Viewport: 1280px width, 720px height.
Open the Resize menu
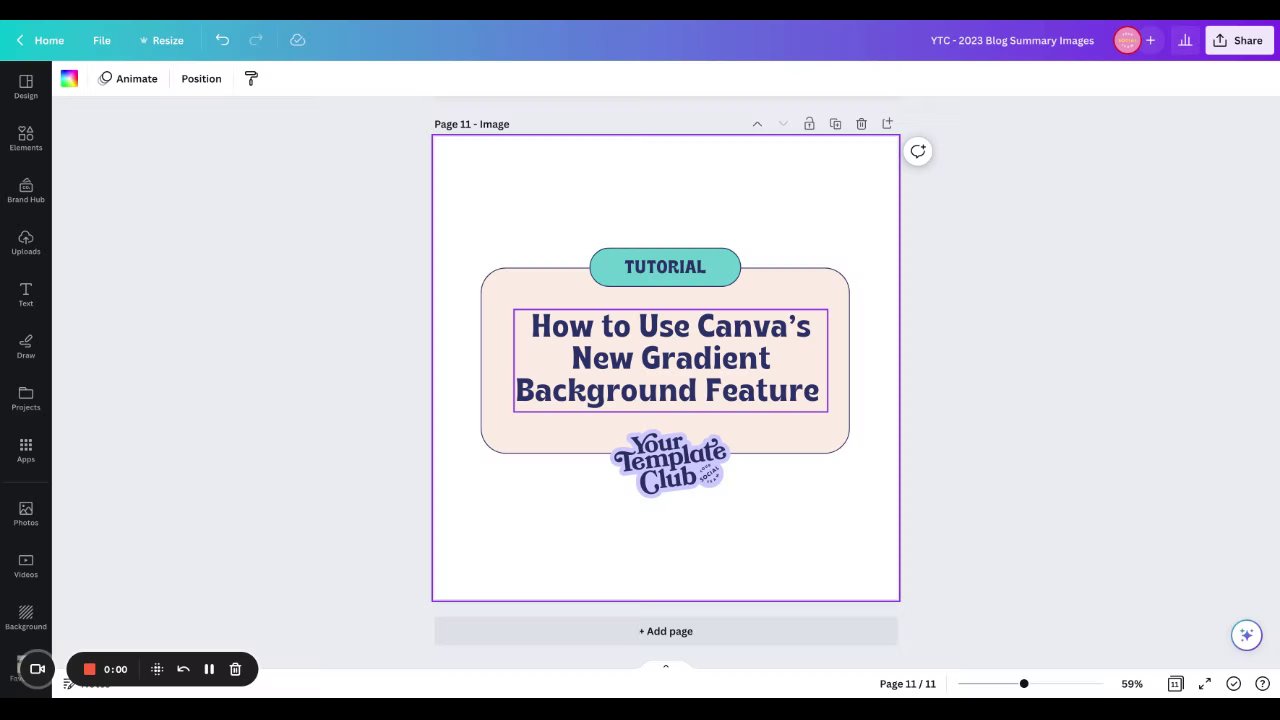tap(161, 40)
